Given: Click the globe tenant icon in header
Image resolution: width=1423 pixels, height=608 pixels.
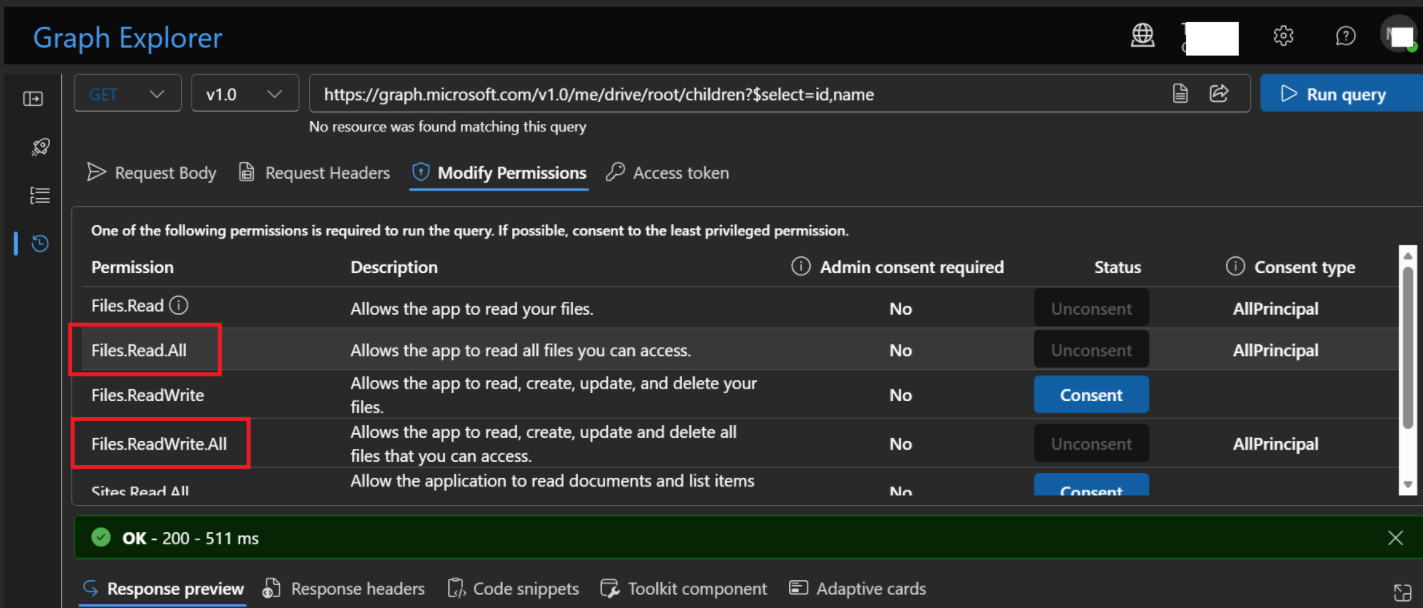Looking at the screenshot, I should (1142, 35).
